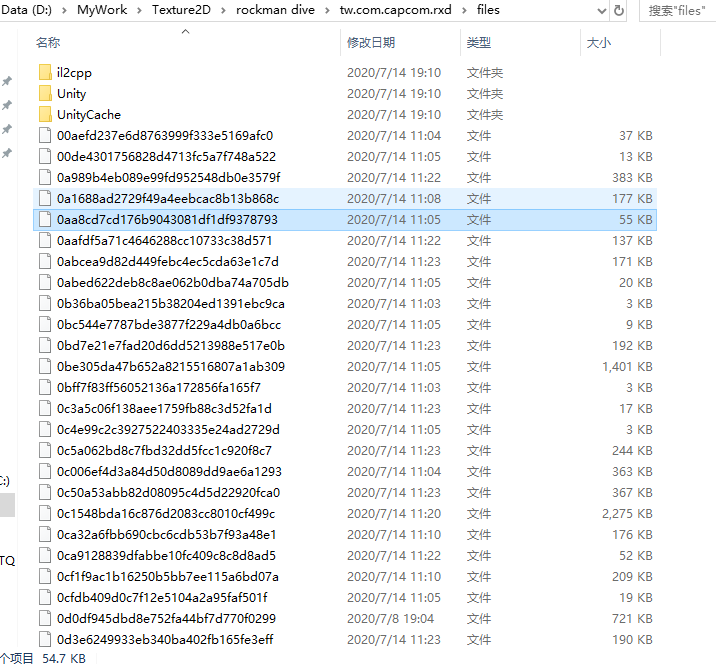Click the 209 KB size cell
This screenshot has width=716, height=666.
point(632,576)
